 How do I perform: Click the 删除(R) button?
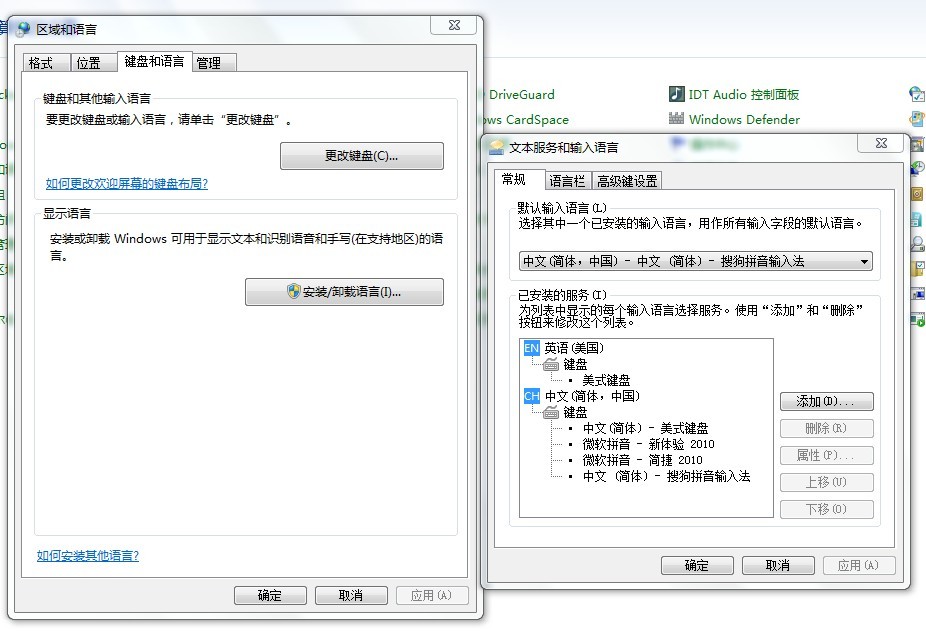coord(826,429)
